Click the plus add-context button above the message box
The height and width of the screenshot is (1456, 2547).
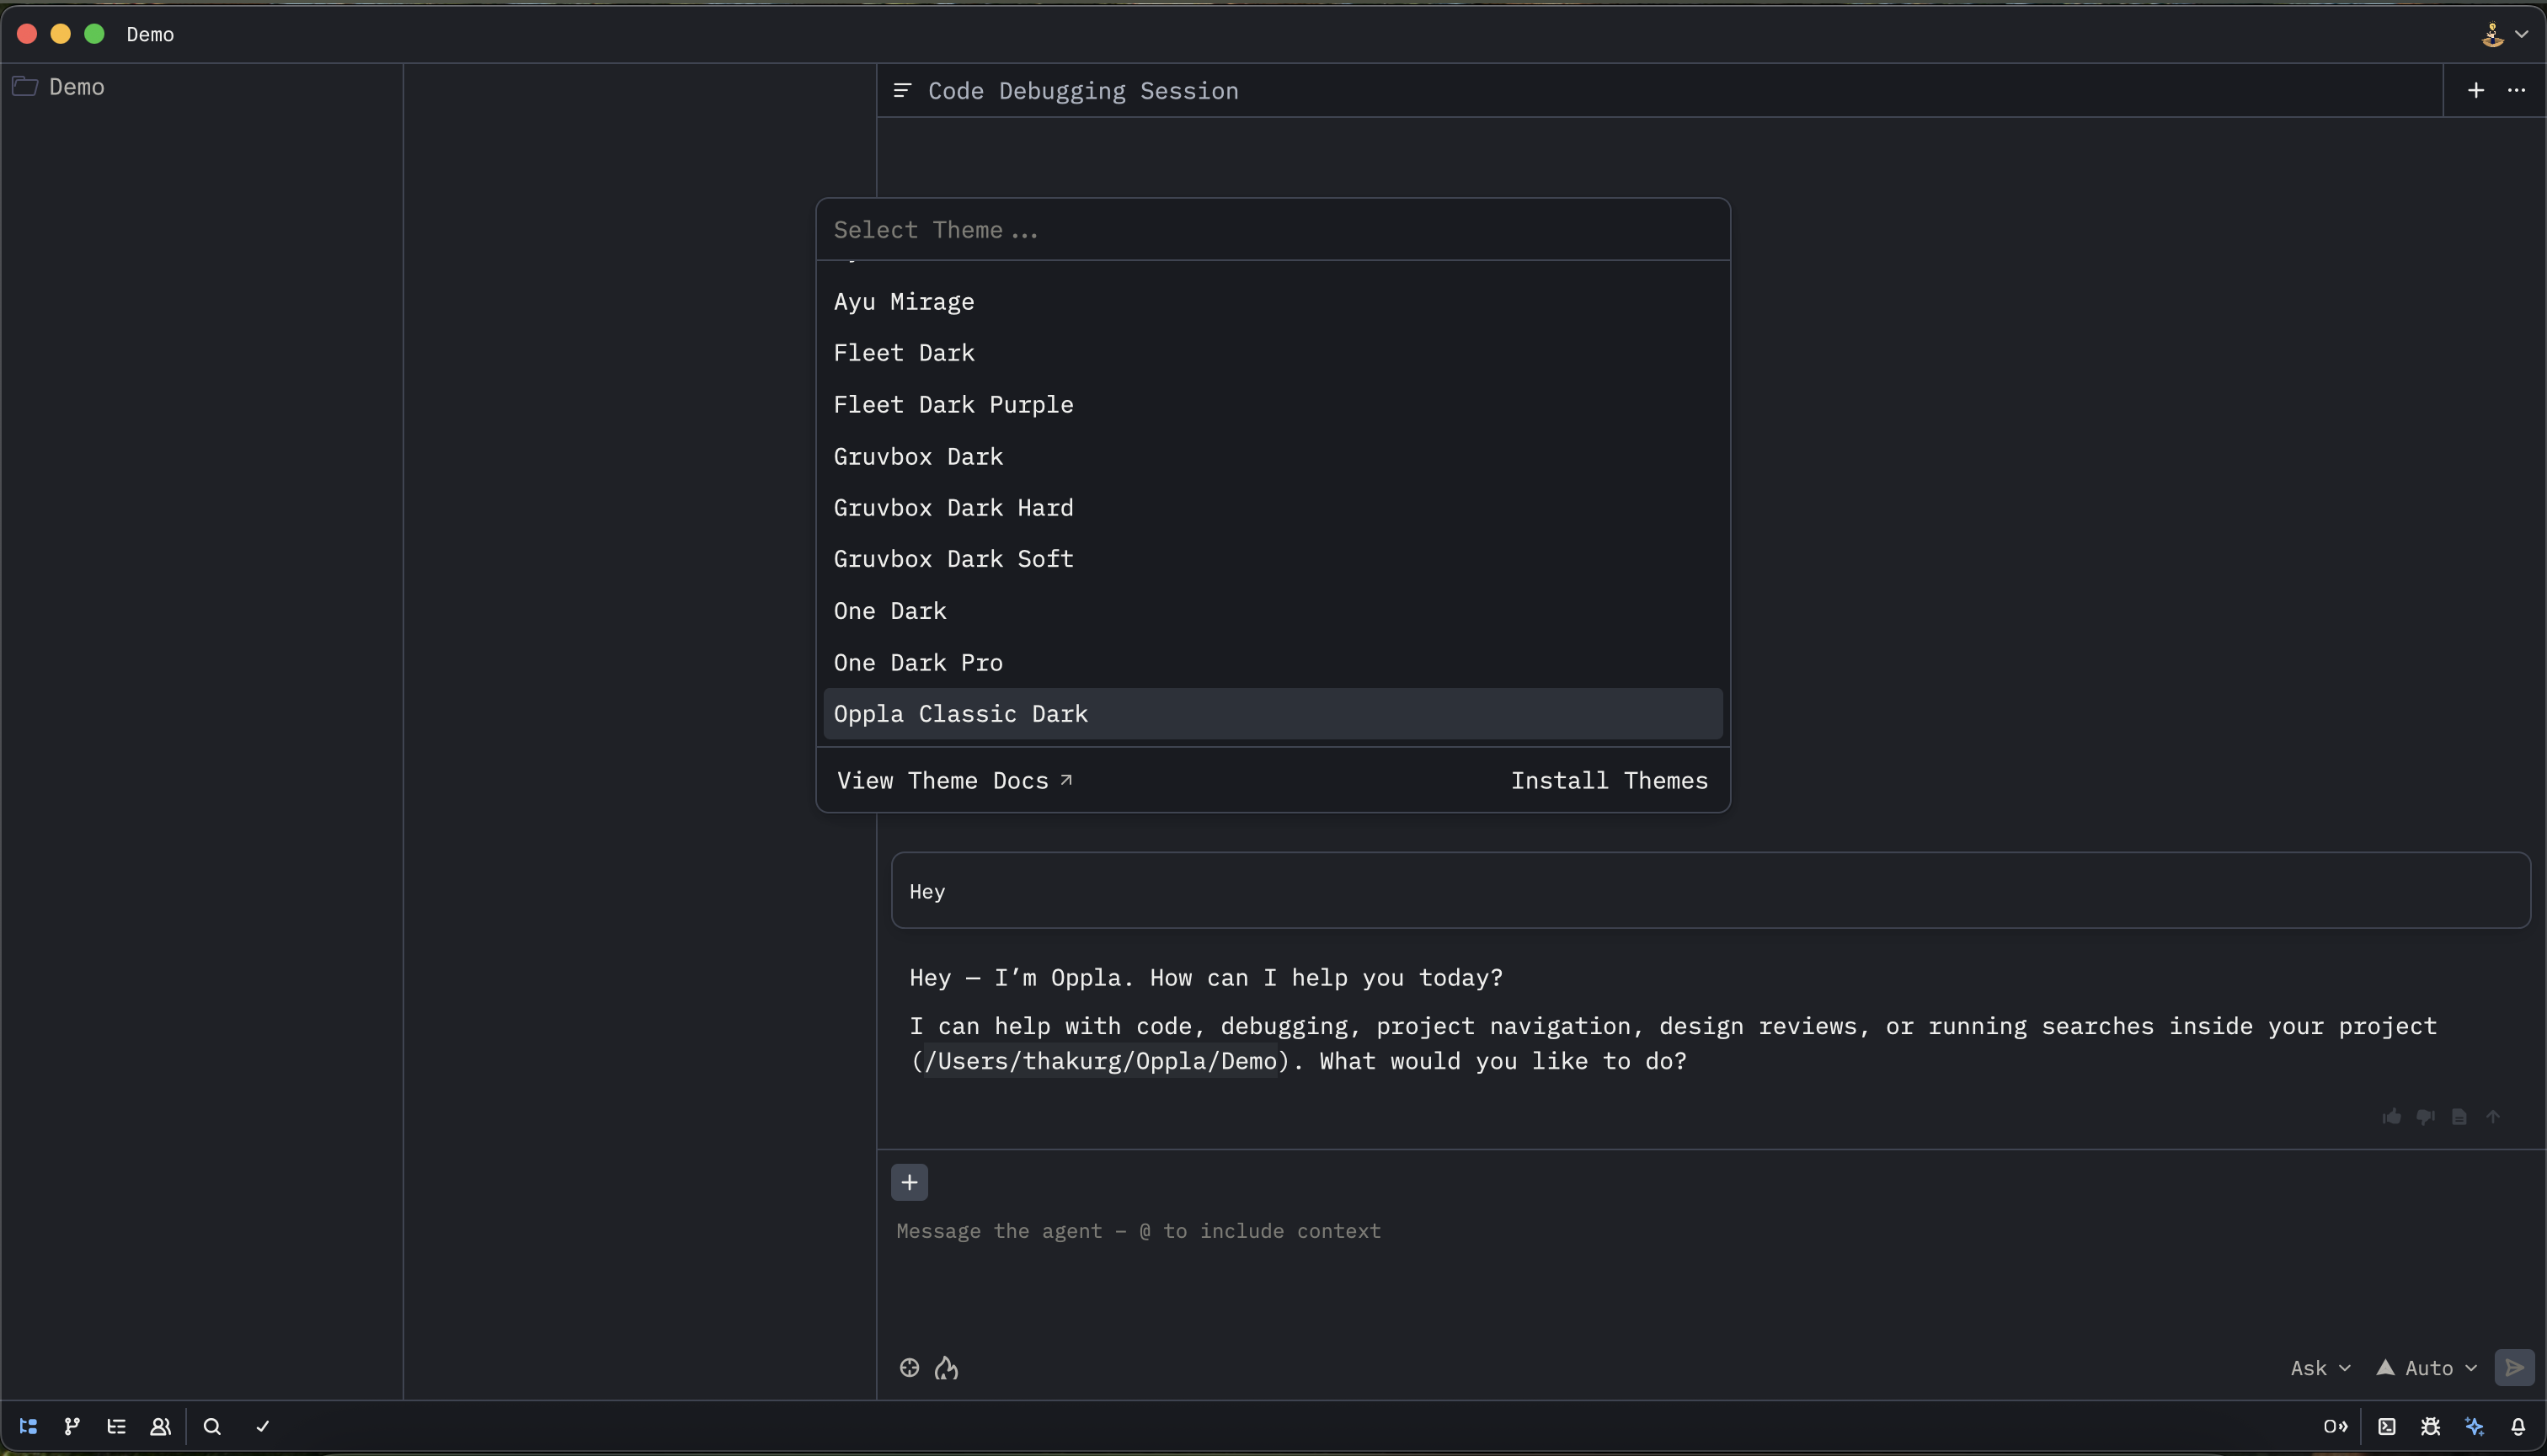(x=909, y=1183)
